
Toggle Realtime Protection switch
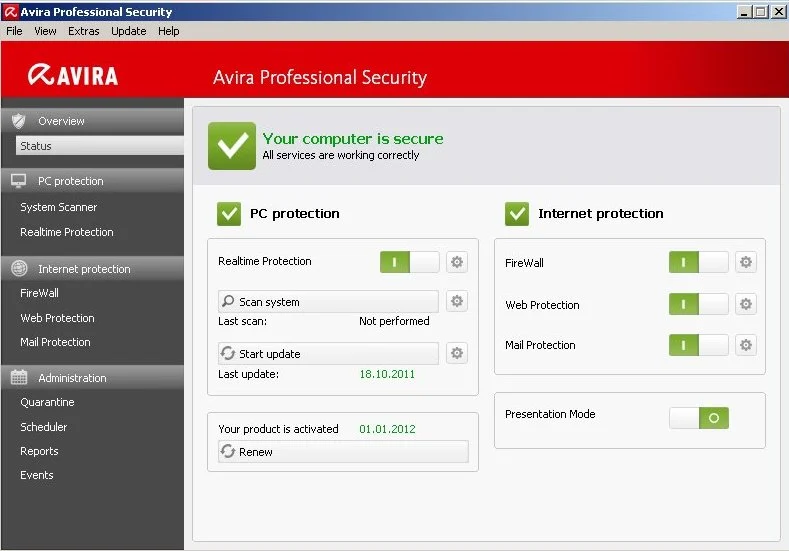coord(410,262)
